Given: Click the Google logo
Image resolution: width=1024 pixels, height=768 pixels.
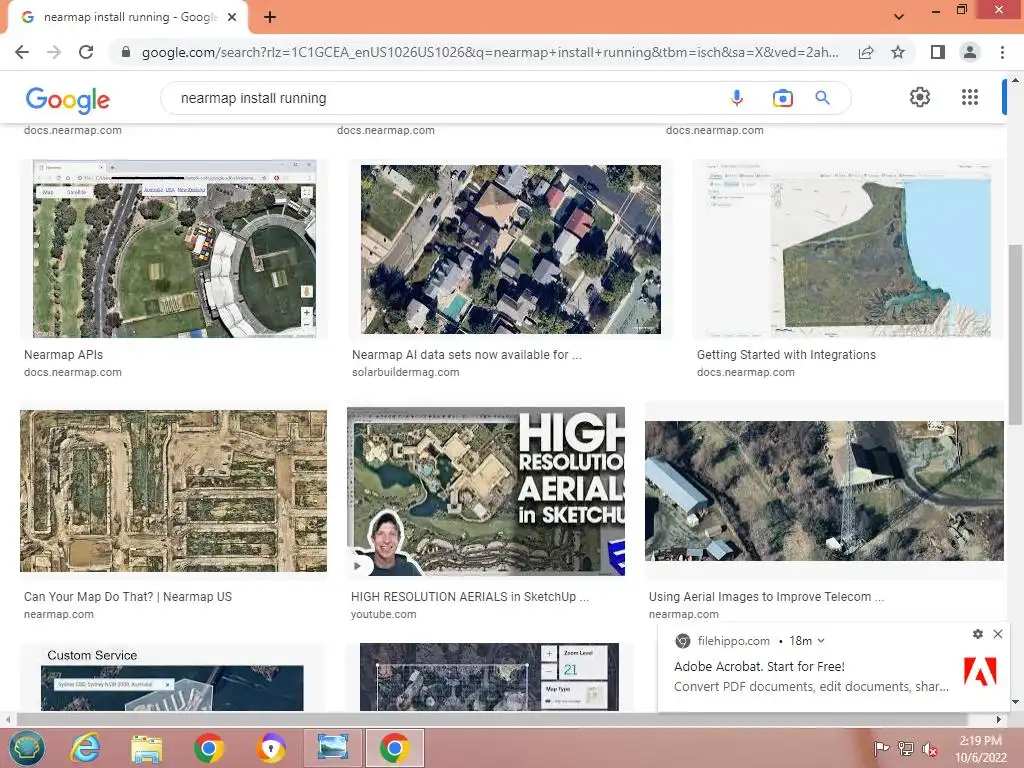Looking at the screenshot, I should pos(67,99).
